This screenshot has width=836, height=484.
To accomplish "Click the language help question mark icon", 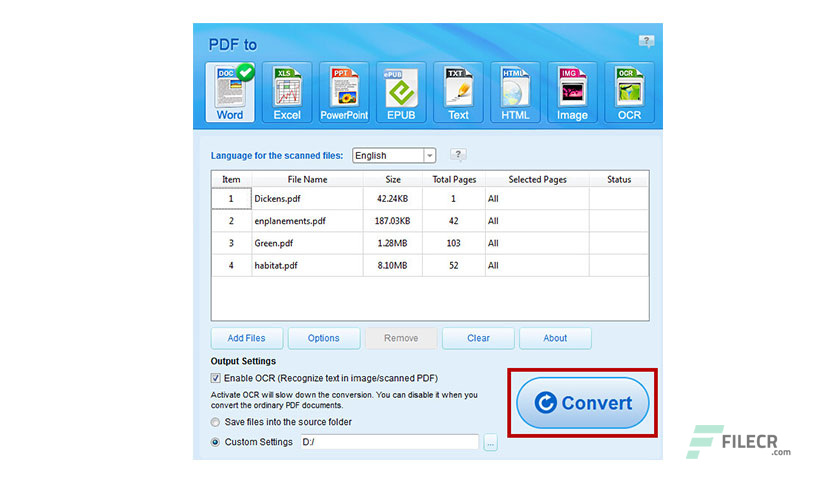I will coord(458,155).
